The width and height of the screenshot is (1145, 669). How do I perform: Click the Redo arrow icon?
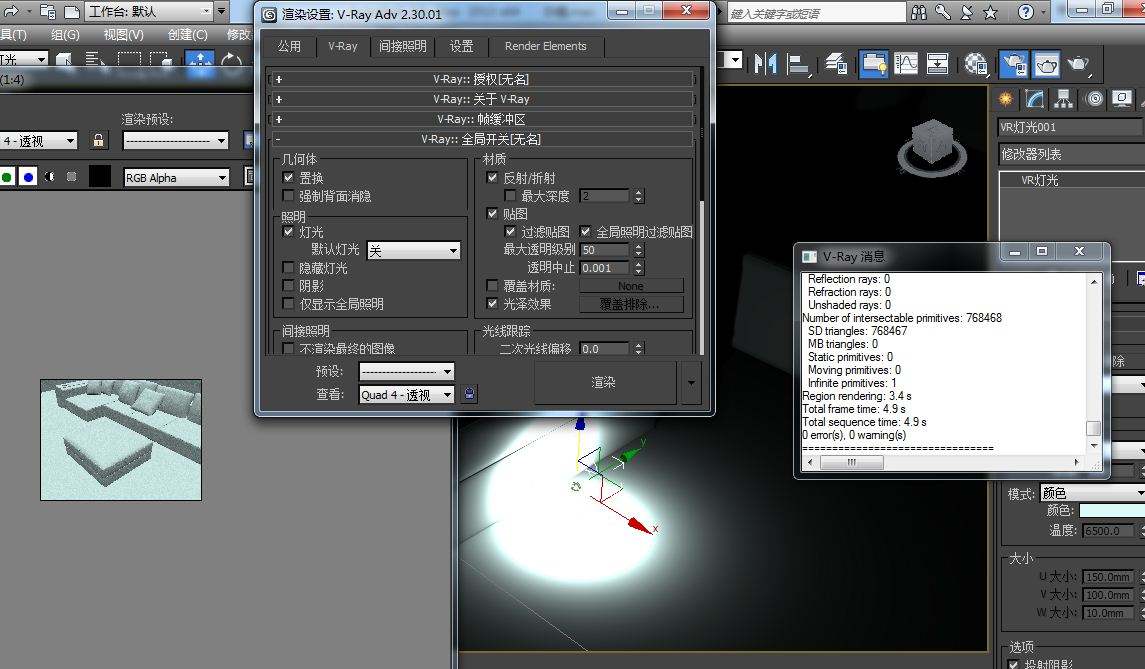click(x=10, y=11)
